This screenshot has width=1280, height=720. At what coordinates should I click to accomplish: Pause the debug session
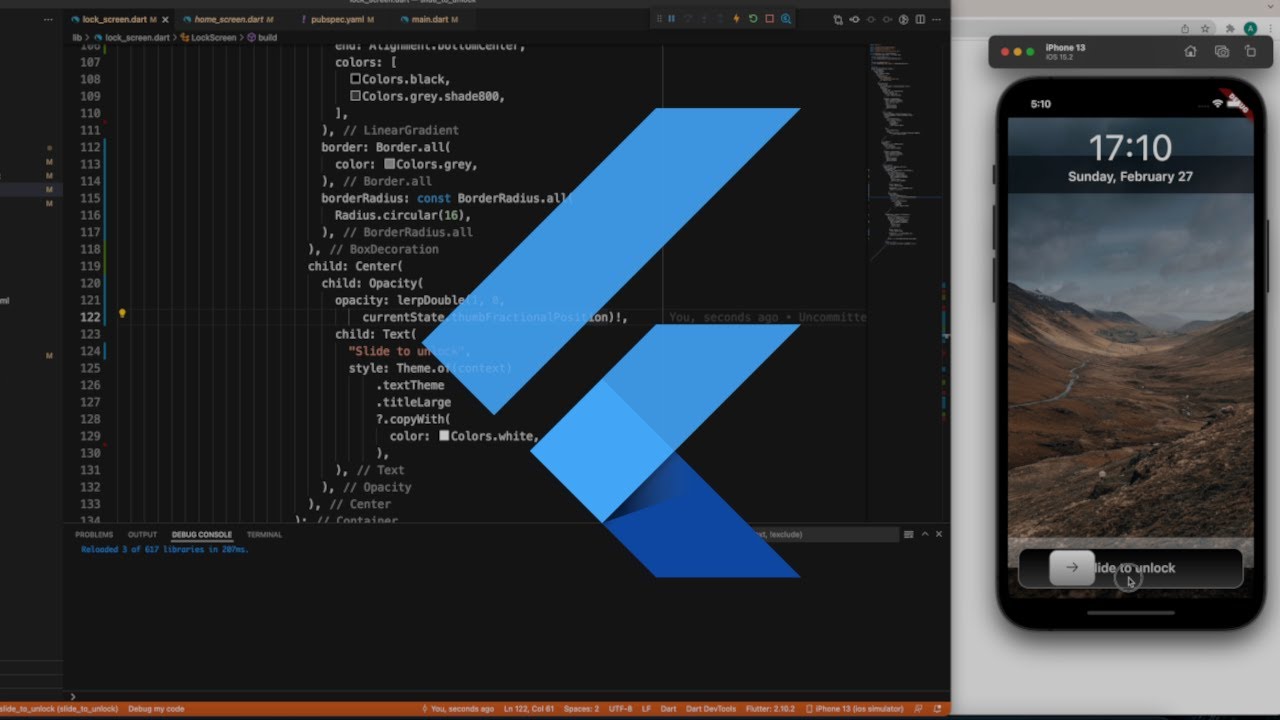[671, 19]
